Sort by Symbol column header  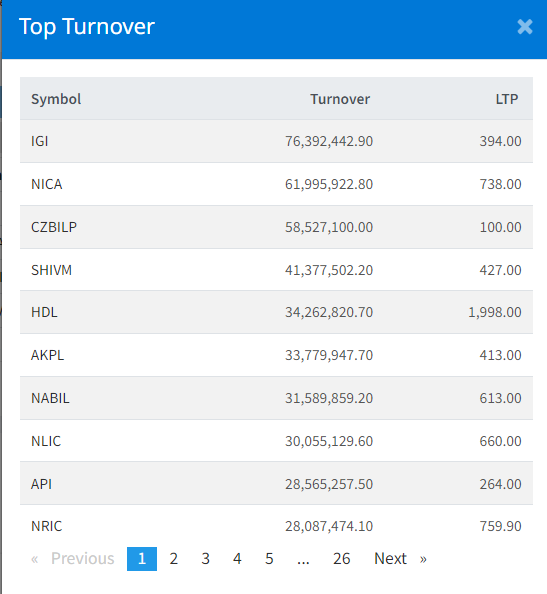[x=56, y=99]
